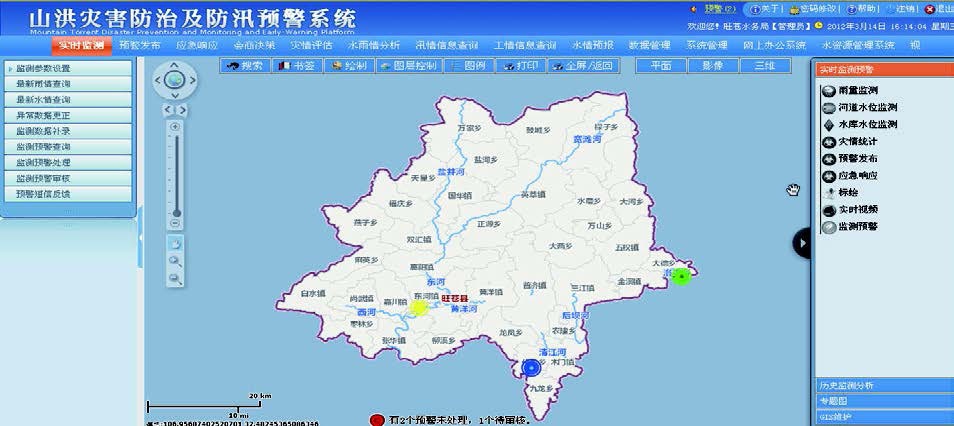The height and width of the screenshot is (426, 954).
Task: Go to next map extent arrow
Action: (181, 110)
